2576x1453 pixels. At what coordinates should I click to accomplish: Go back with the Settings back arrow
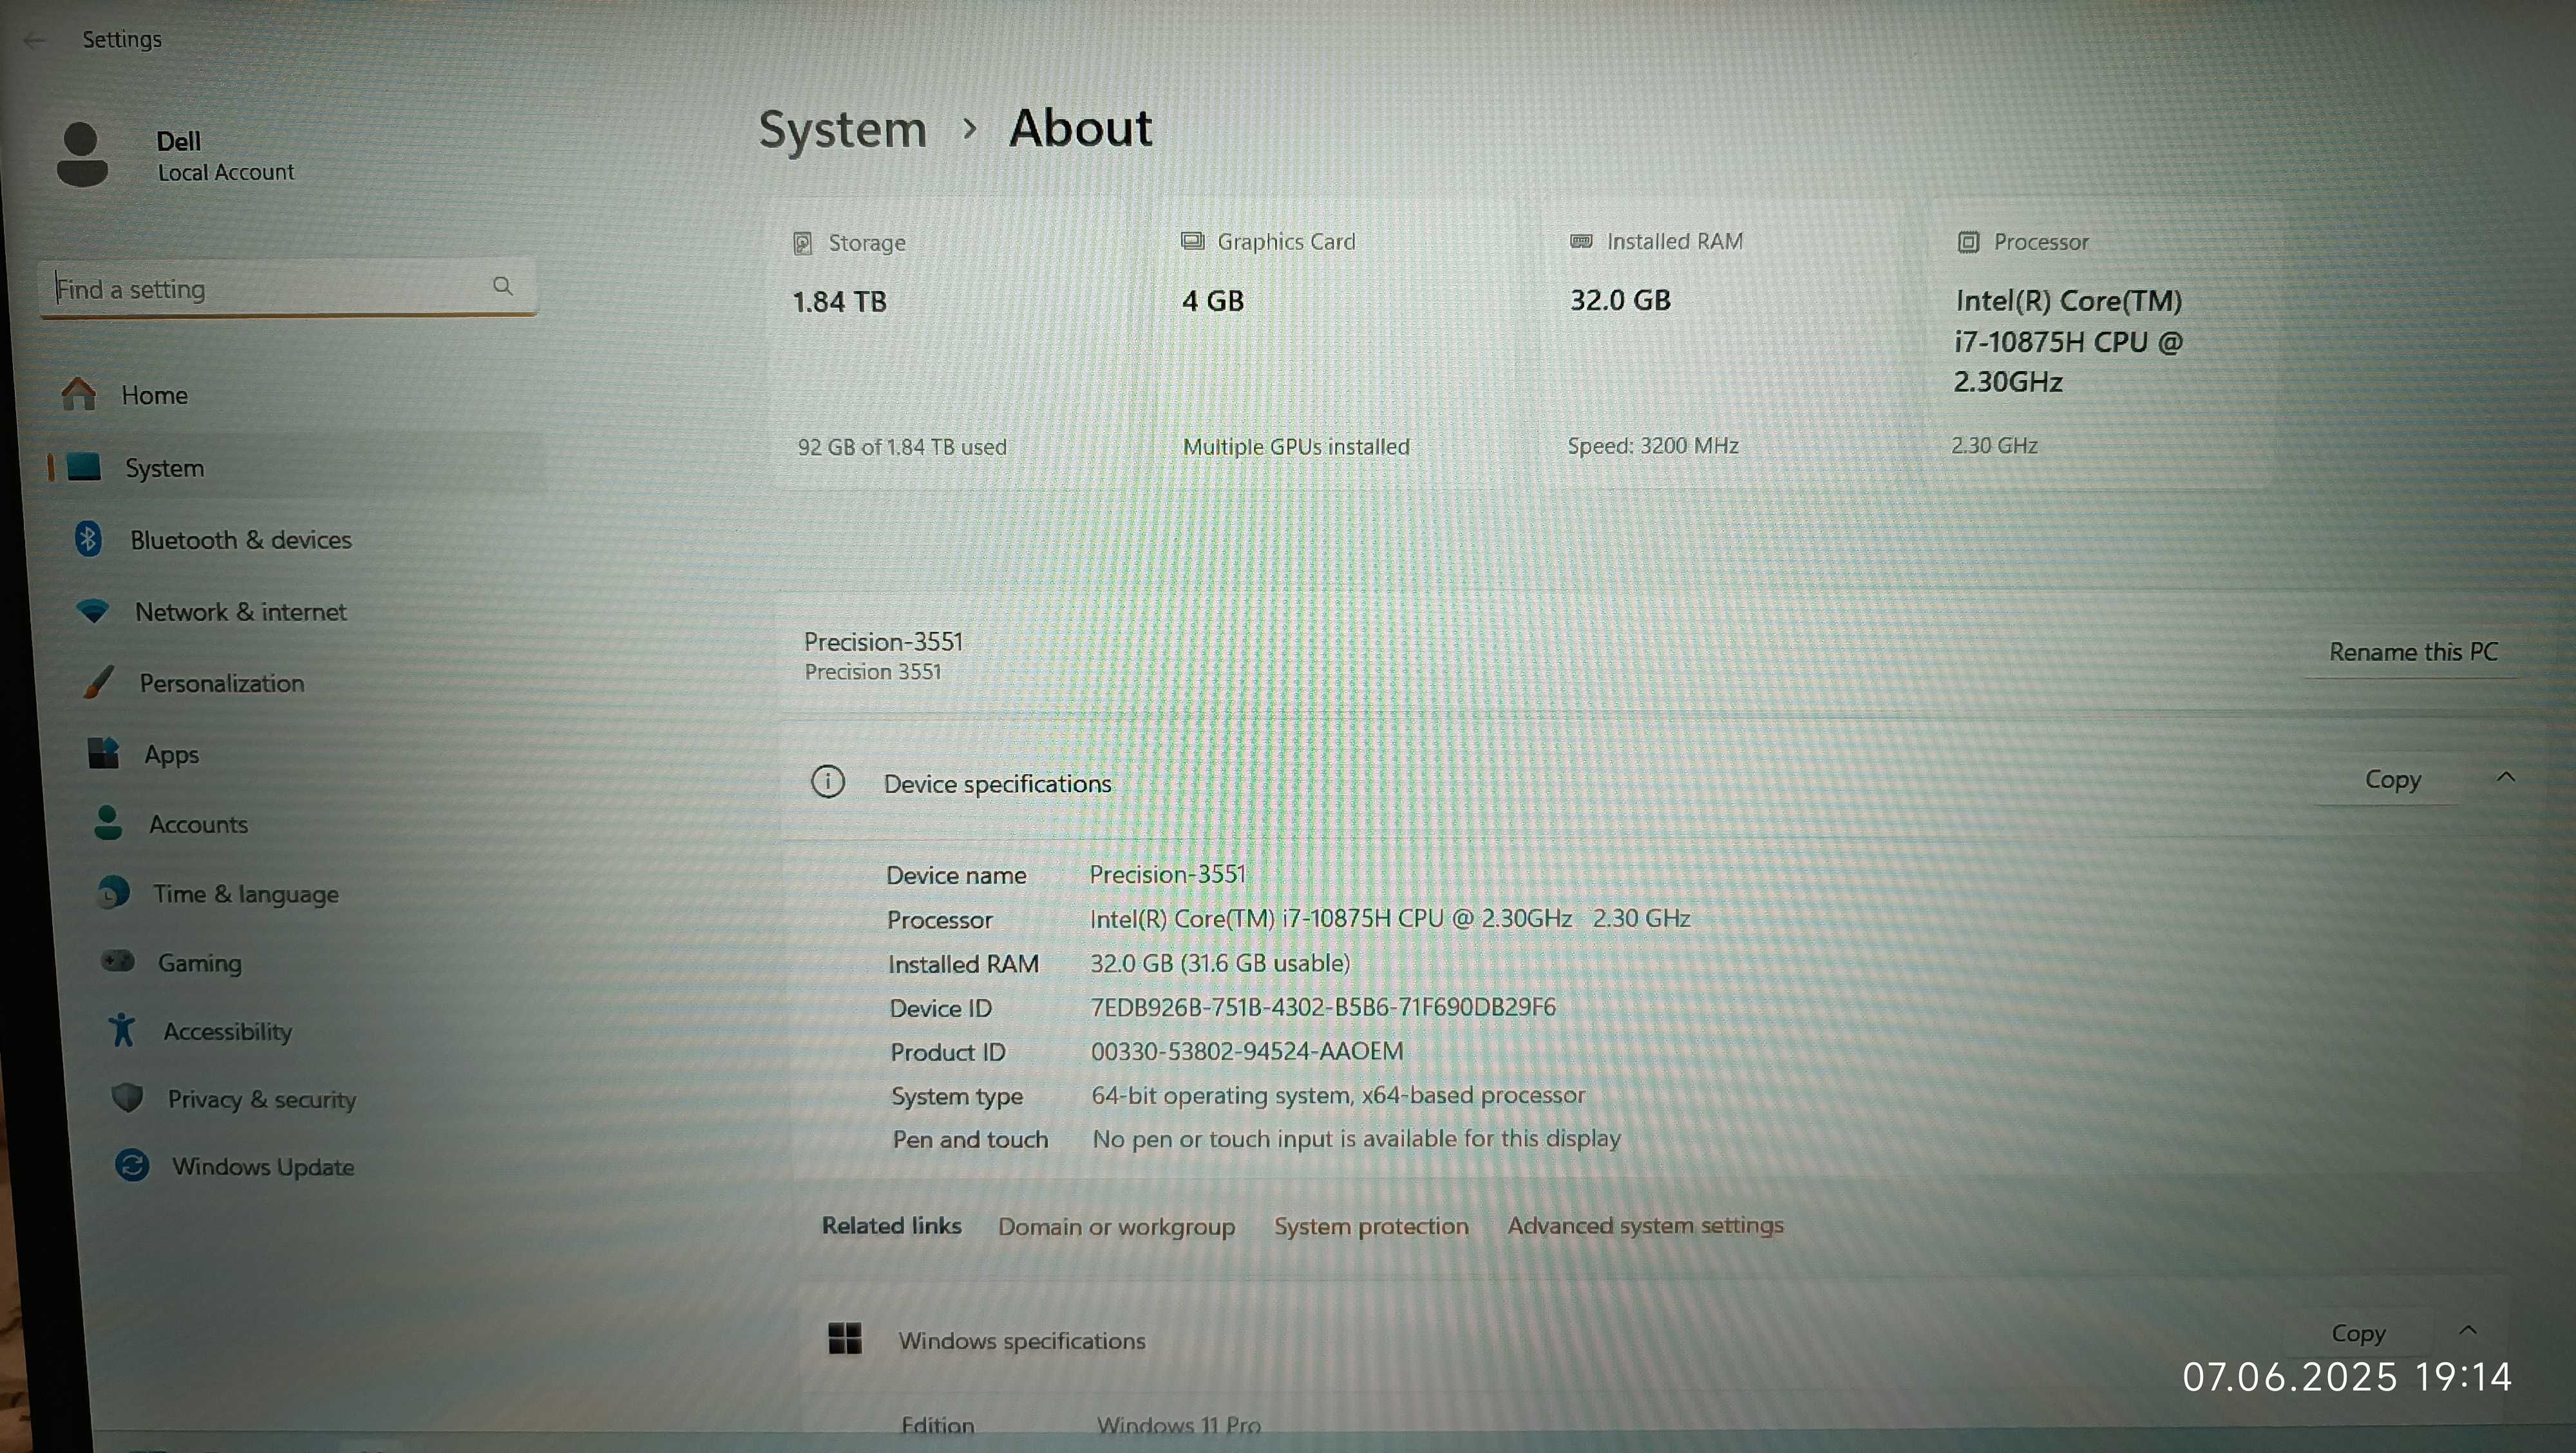pyautogui.click(x=34, y=40)
